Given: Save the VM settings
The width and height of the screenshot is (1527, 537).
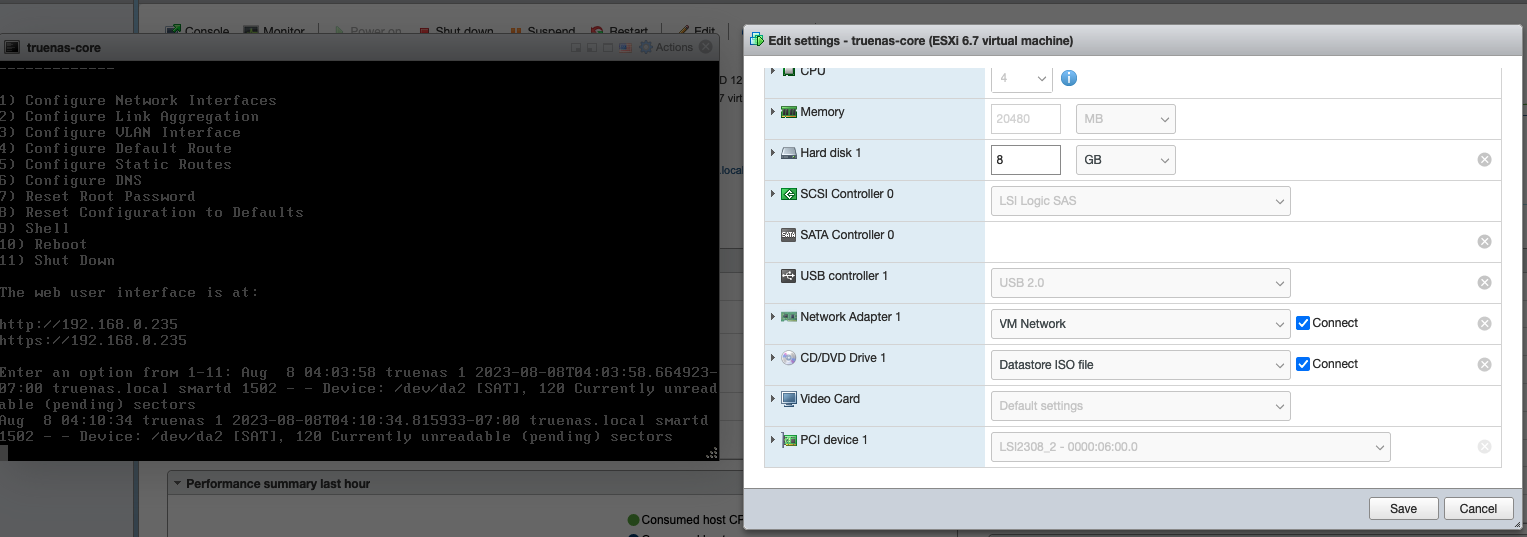Looking at the screenshot, I should [1403, 508].
